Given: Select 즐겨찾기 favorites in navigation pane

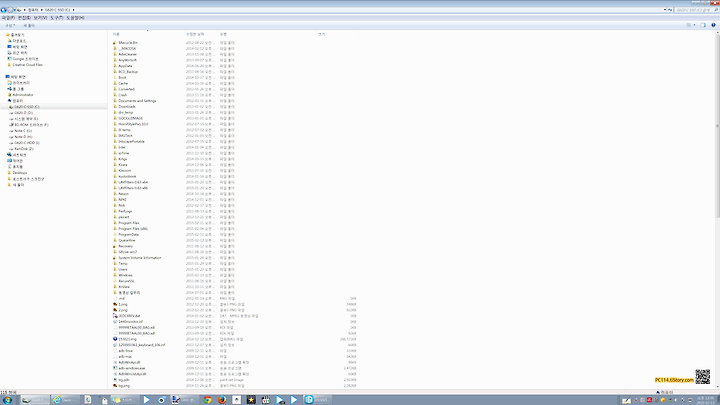Looking at the screenshot, I should point(17,35).
